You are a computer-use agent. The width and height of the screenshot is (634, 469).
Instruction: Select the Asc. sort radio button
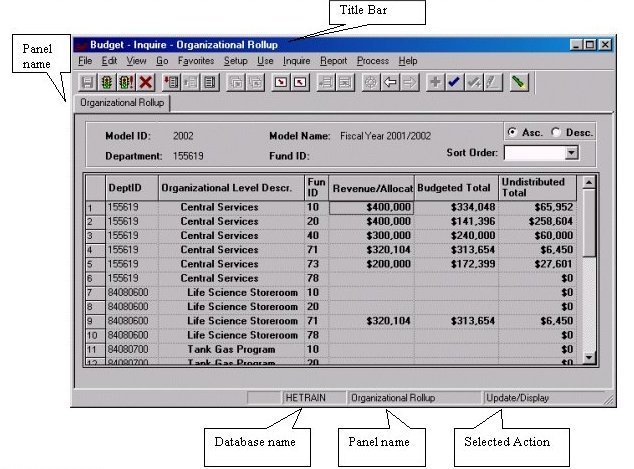coord(513,132)
